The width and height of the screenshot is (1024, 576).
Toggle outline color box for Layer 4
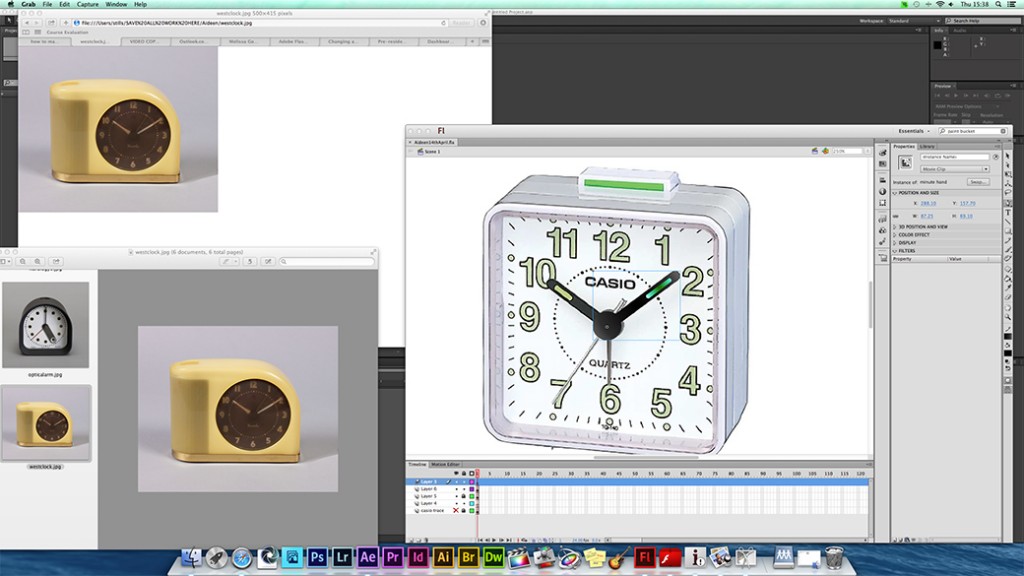tap(472, 504)
